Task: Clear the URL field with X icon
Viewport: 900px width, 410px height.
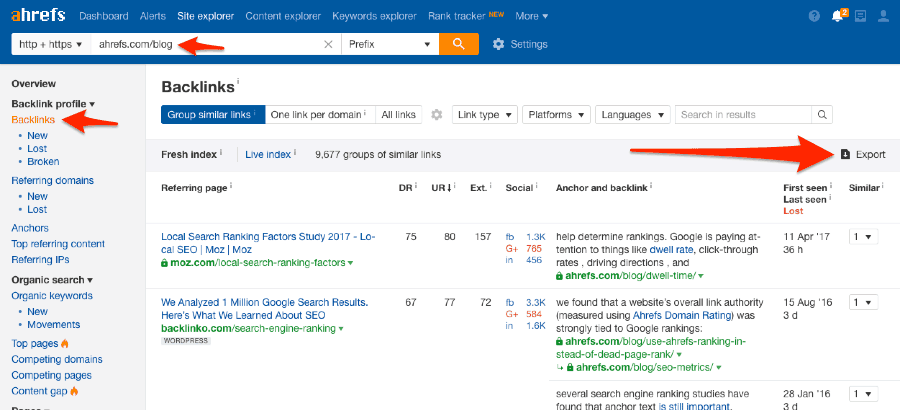Action: pos(329,44)
